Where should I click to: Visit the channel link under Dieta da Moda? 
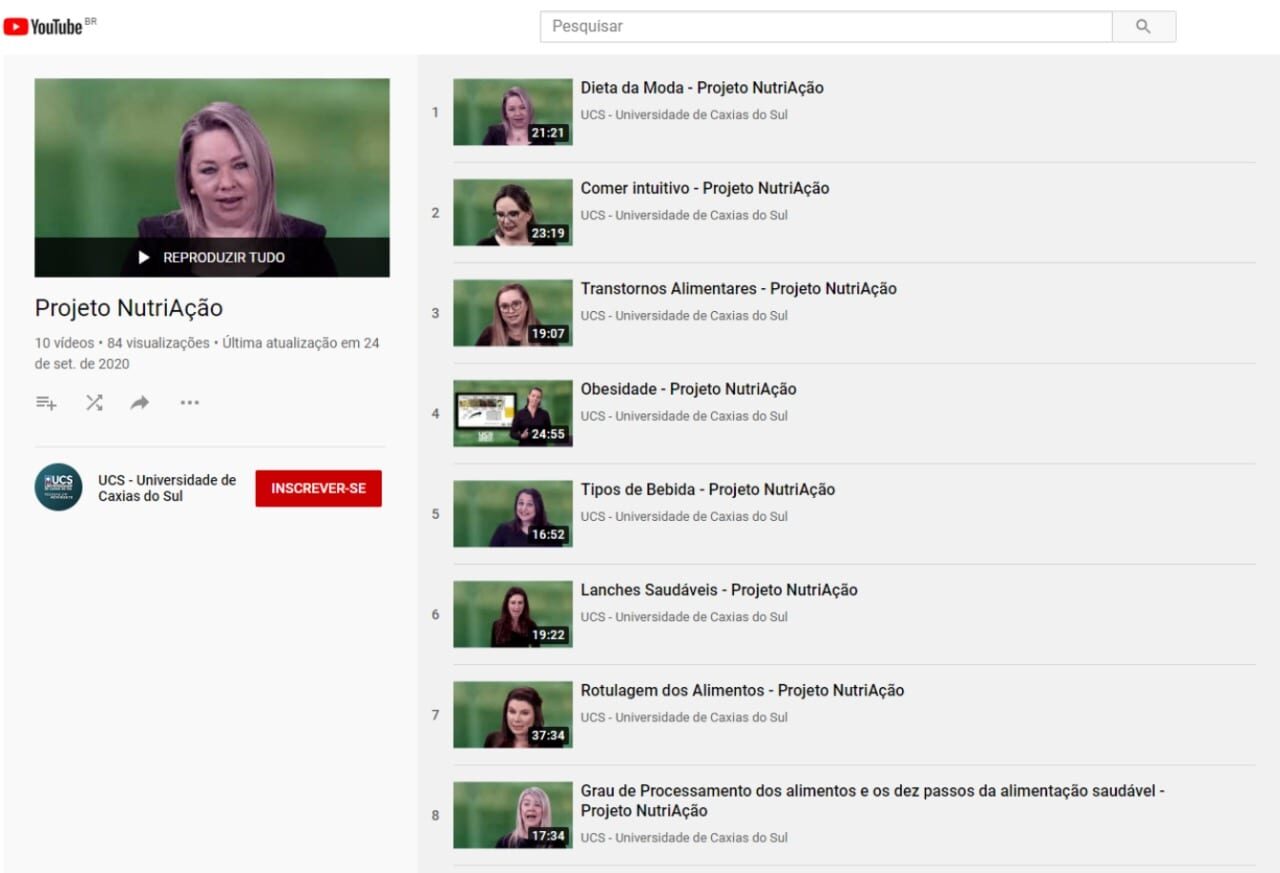(x=684, y=115)
